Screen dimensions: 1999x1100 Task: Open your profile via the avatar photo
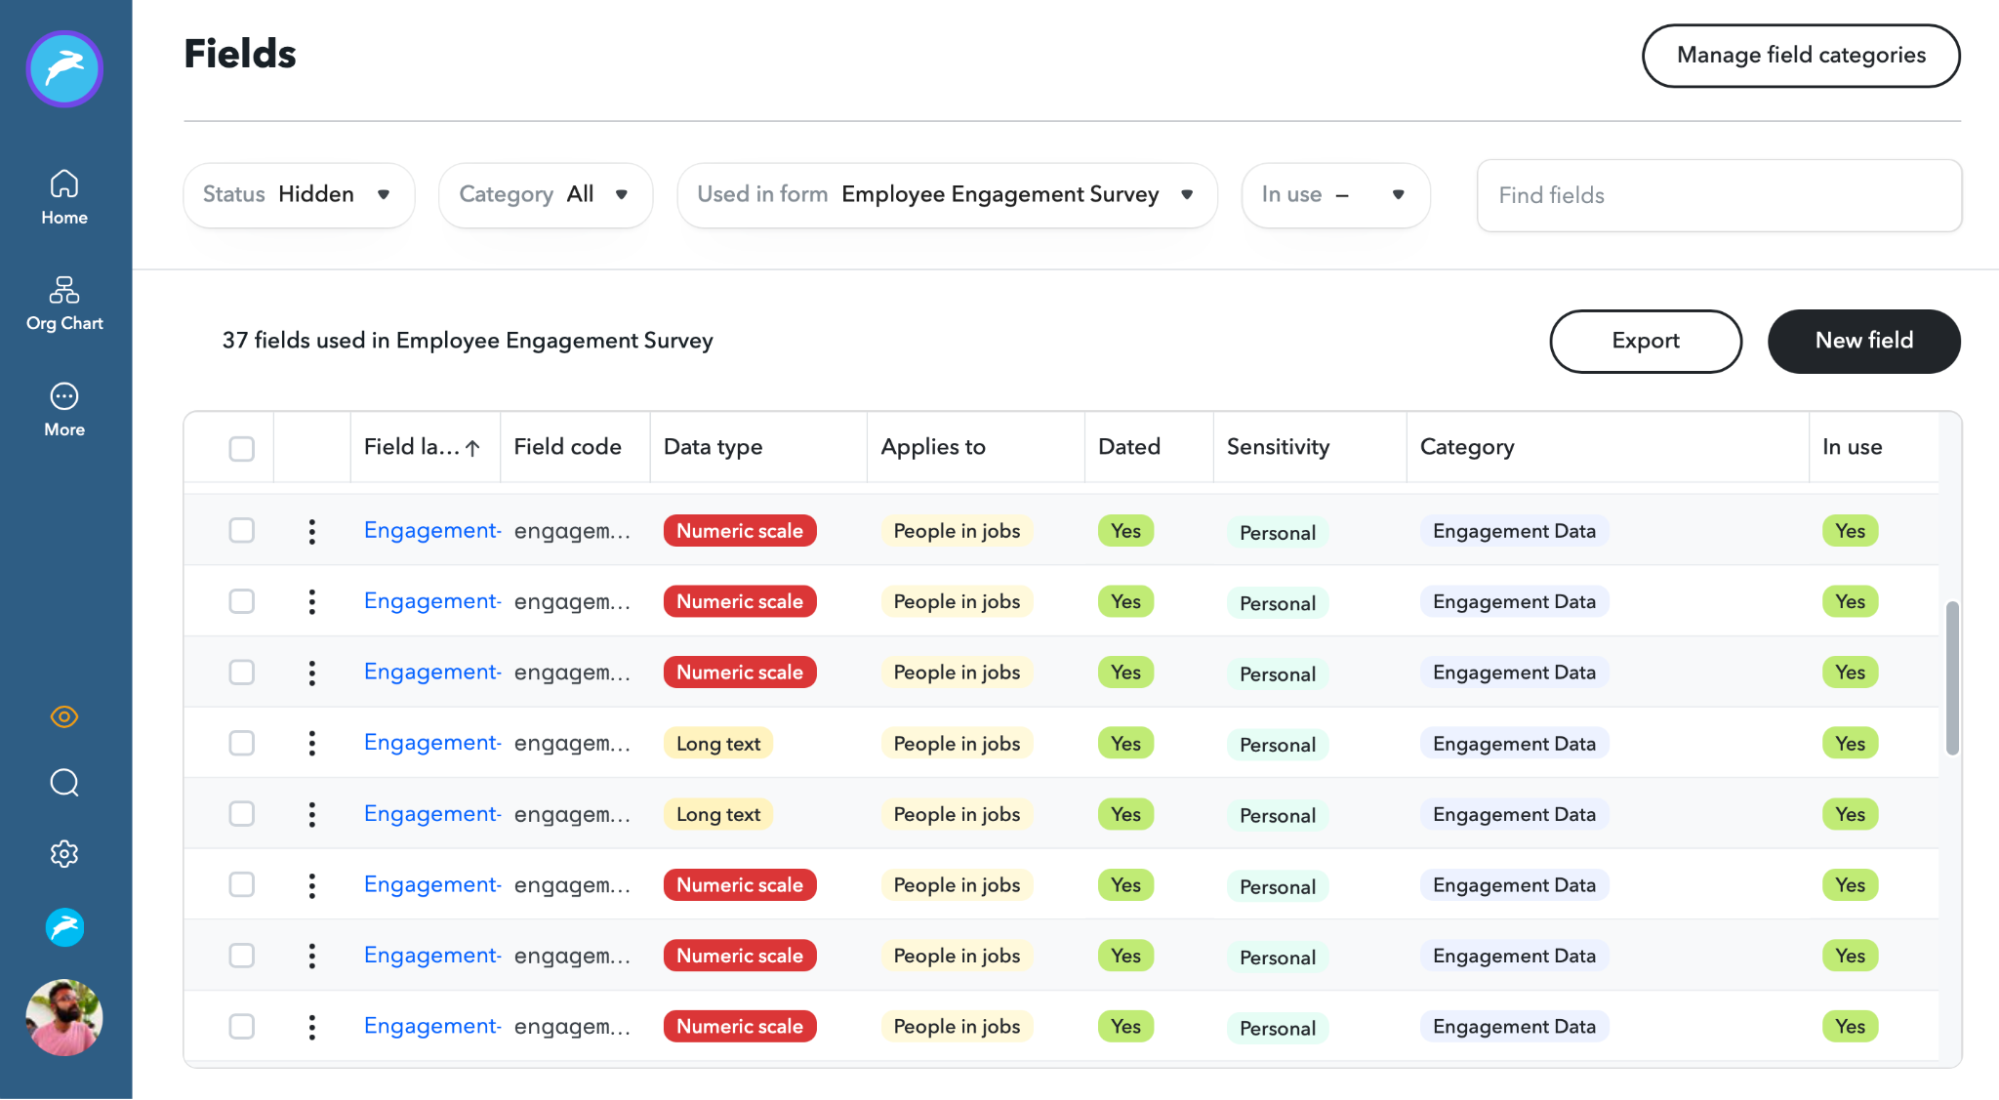point(63,1016)
